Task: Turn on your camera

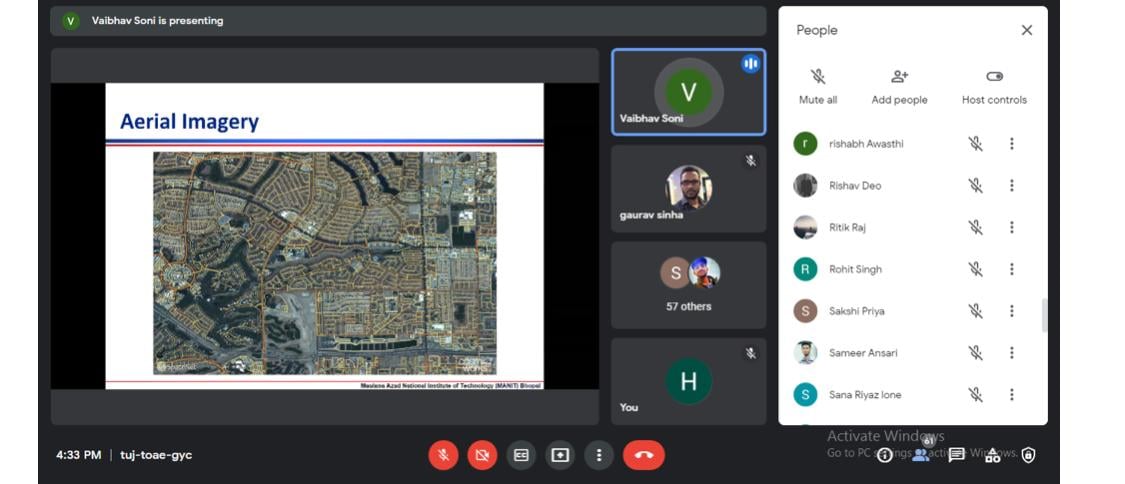Action: [x=482, y=455]
